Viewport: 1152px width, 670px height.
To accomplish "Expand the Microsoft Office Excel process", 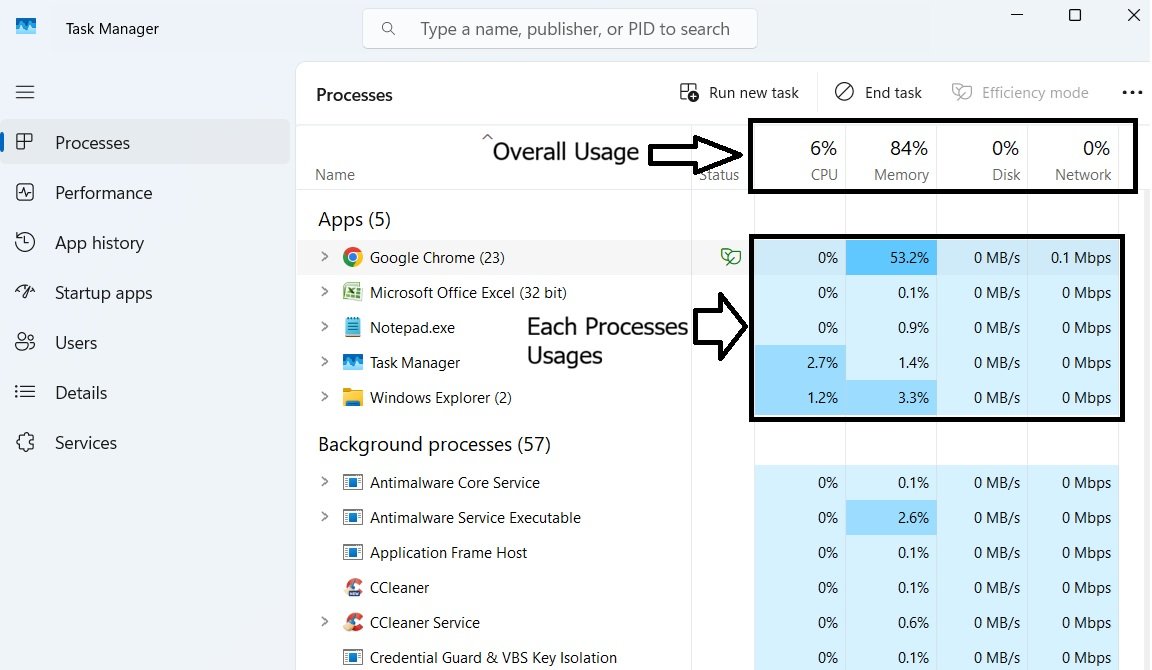I will point(324,292).
